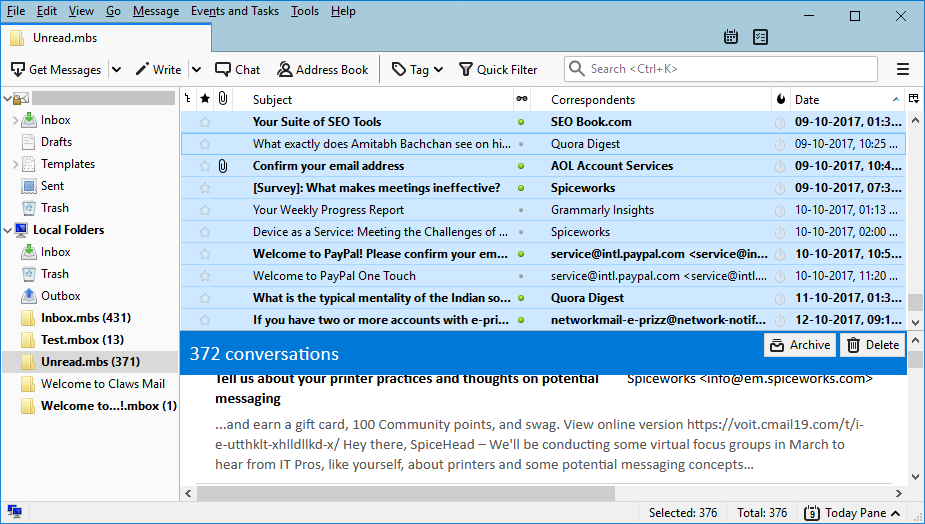Delete the selected conversations
The height and width of the screenshot is (524, 925).
(x=872, y=345)
